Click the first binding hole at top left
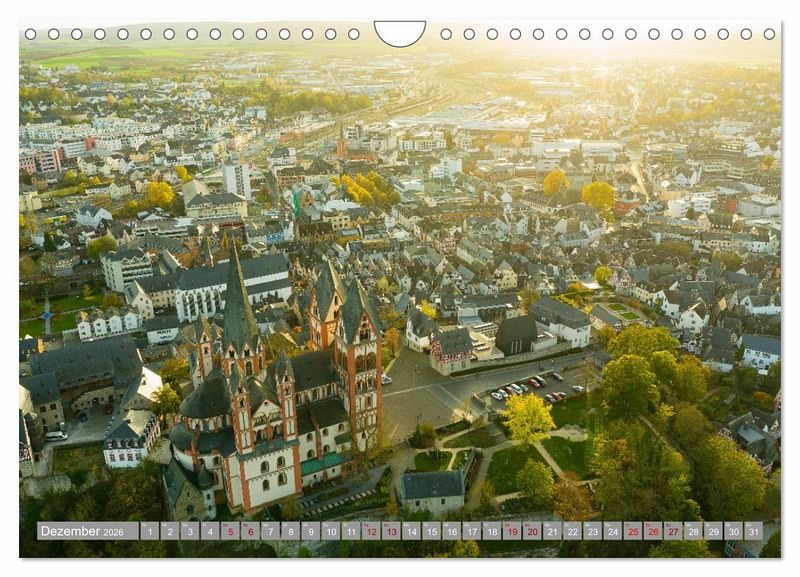 click(x=30, y=34)
